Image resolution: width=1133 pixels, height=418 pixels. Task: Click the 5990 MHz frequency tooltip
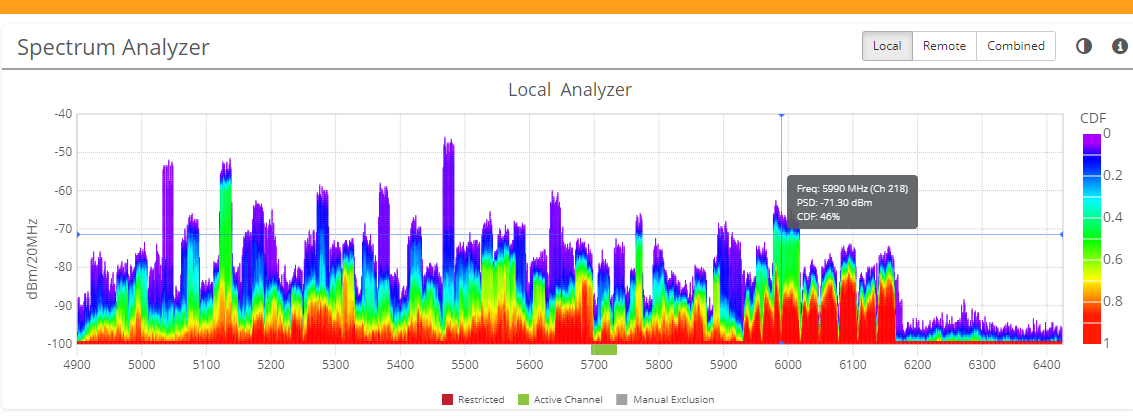(852, 203)
